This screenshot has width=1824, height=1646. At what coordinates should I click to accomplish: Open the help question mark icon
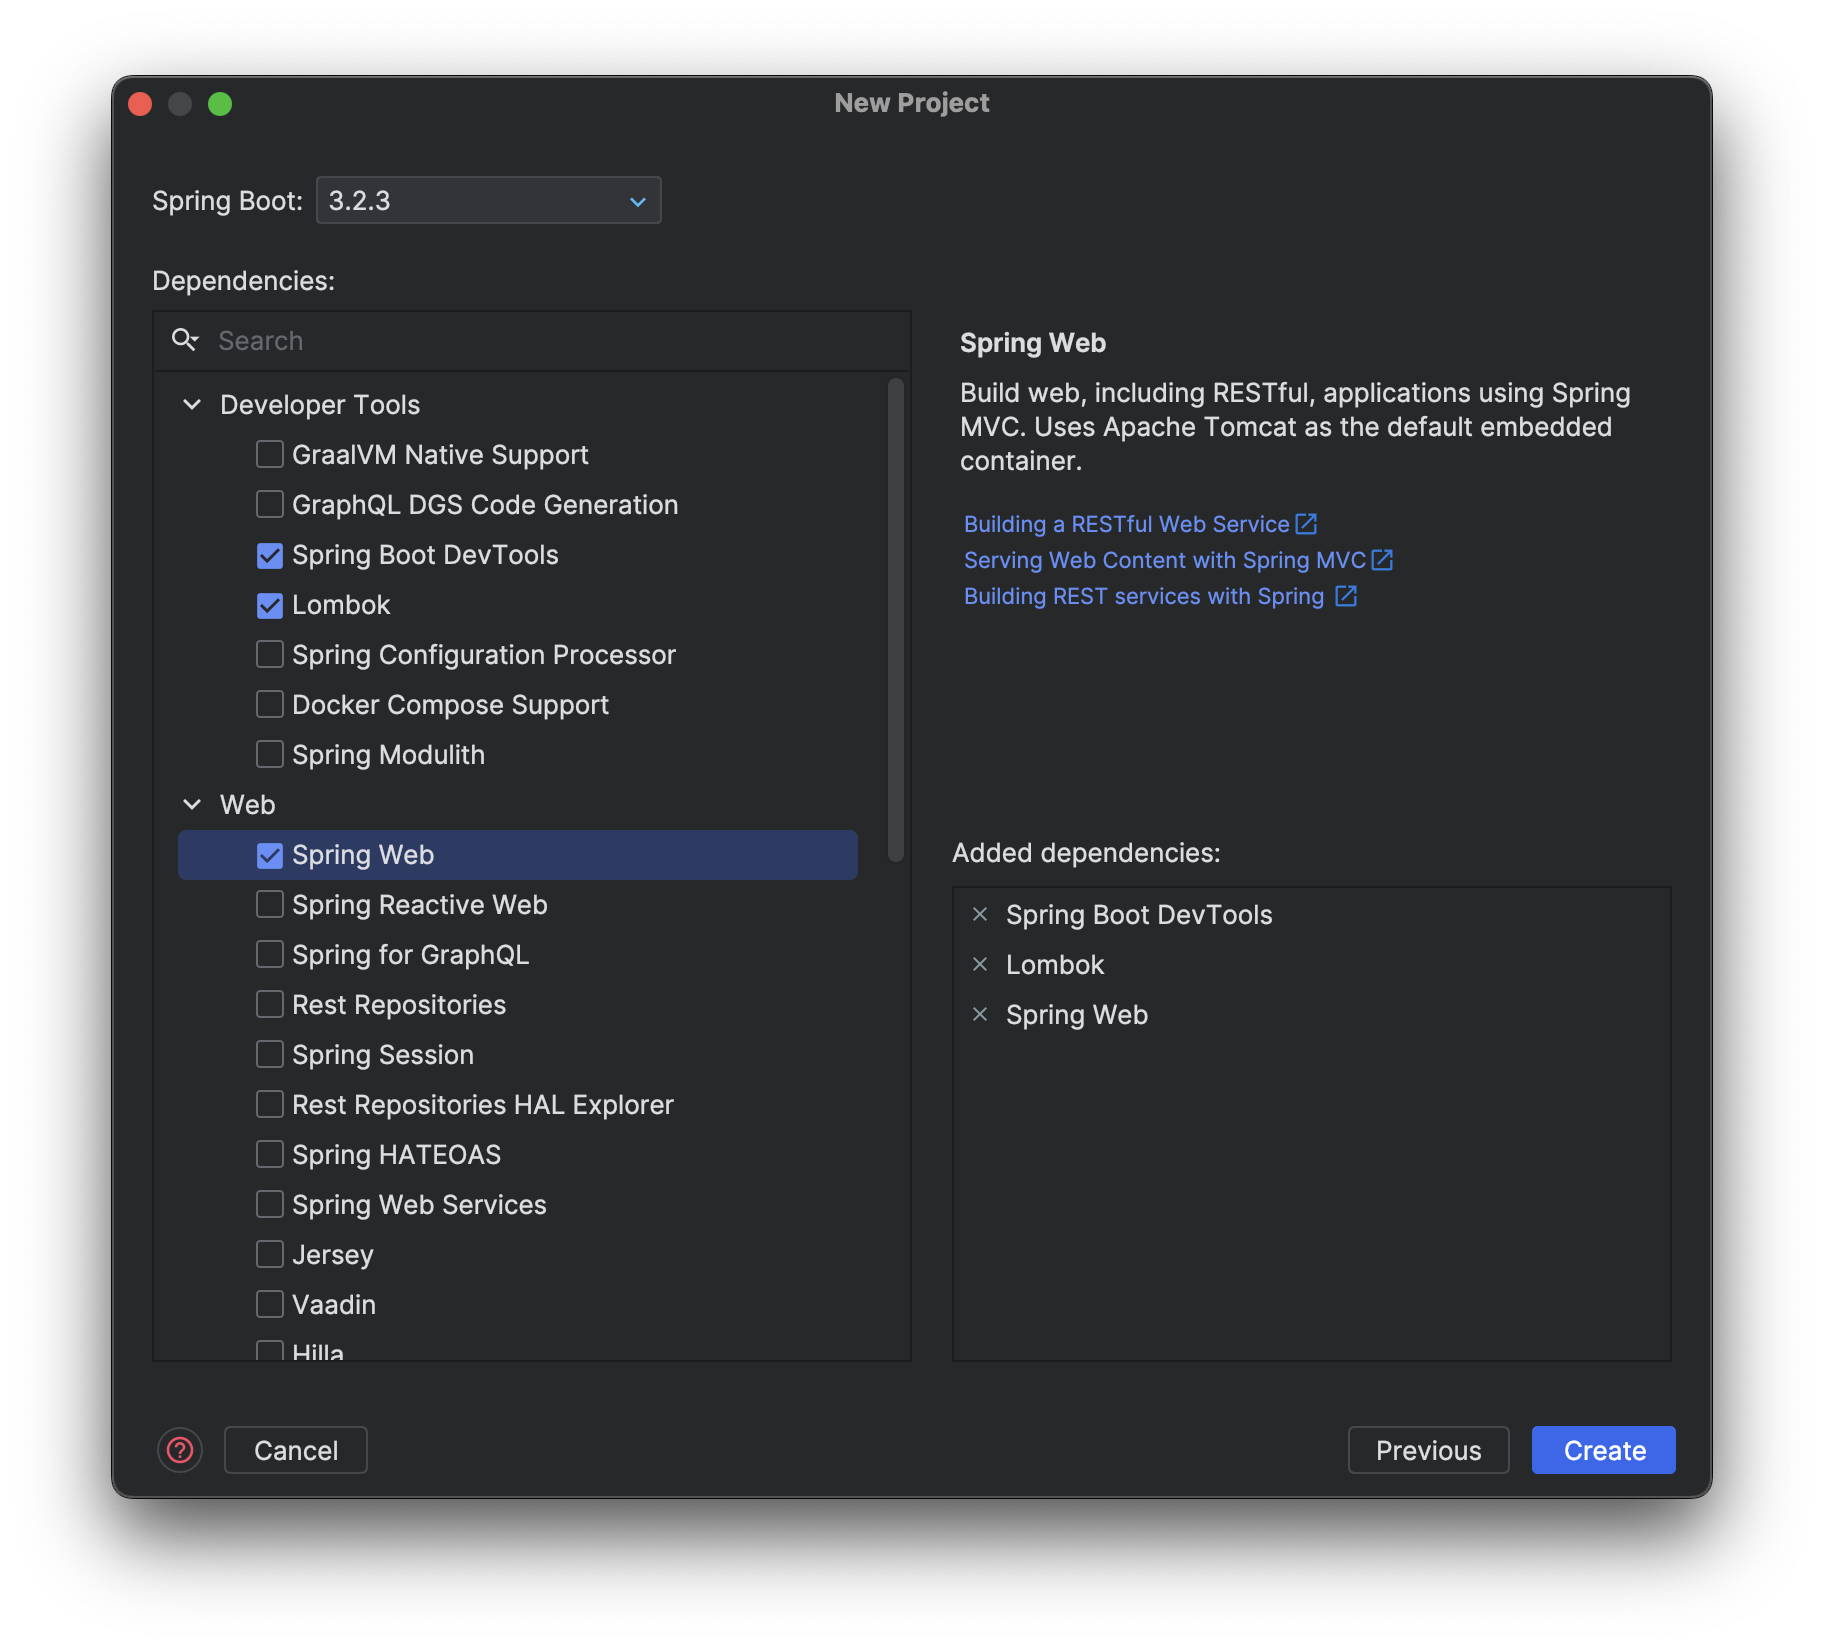180,1449
